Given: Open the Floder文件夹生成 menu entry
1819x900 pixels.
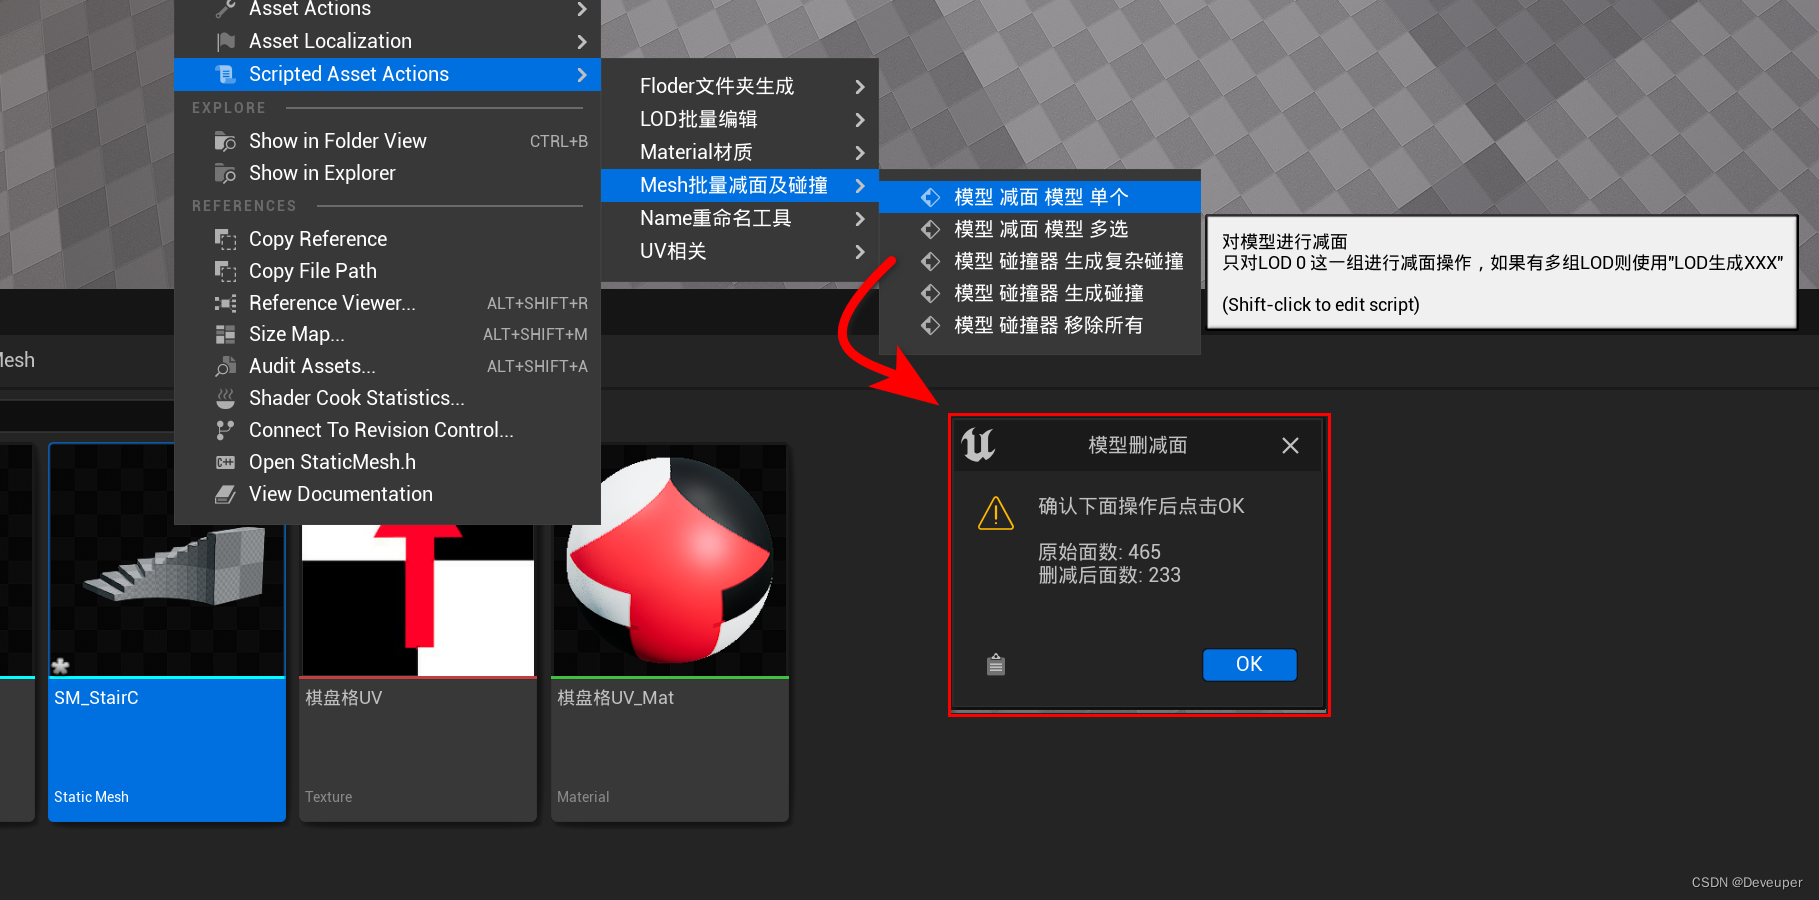Looking at the screenshot, I should click(x=740, y=87).
